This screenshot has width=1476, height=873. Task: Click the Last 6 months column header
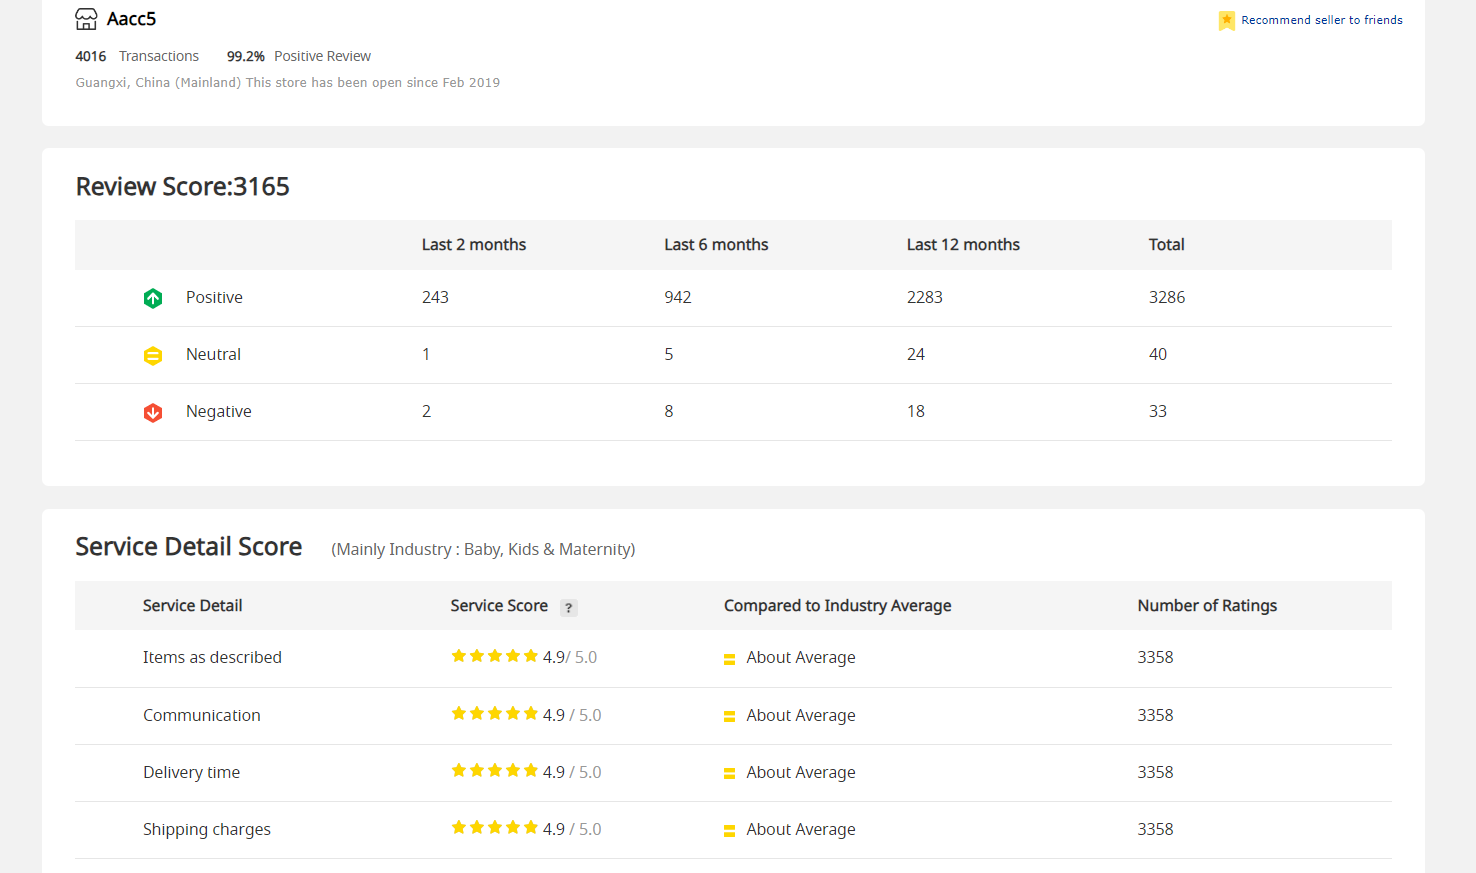click(x=716, y=245)
